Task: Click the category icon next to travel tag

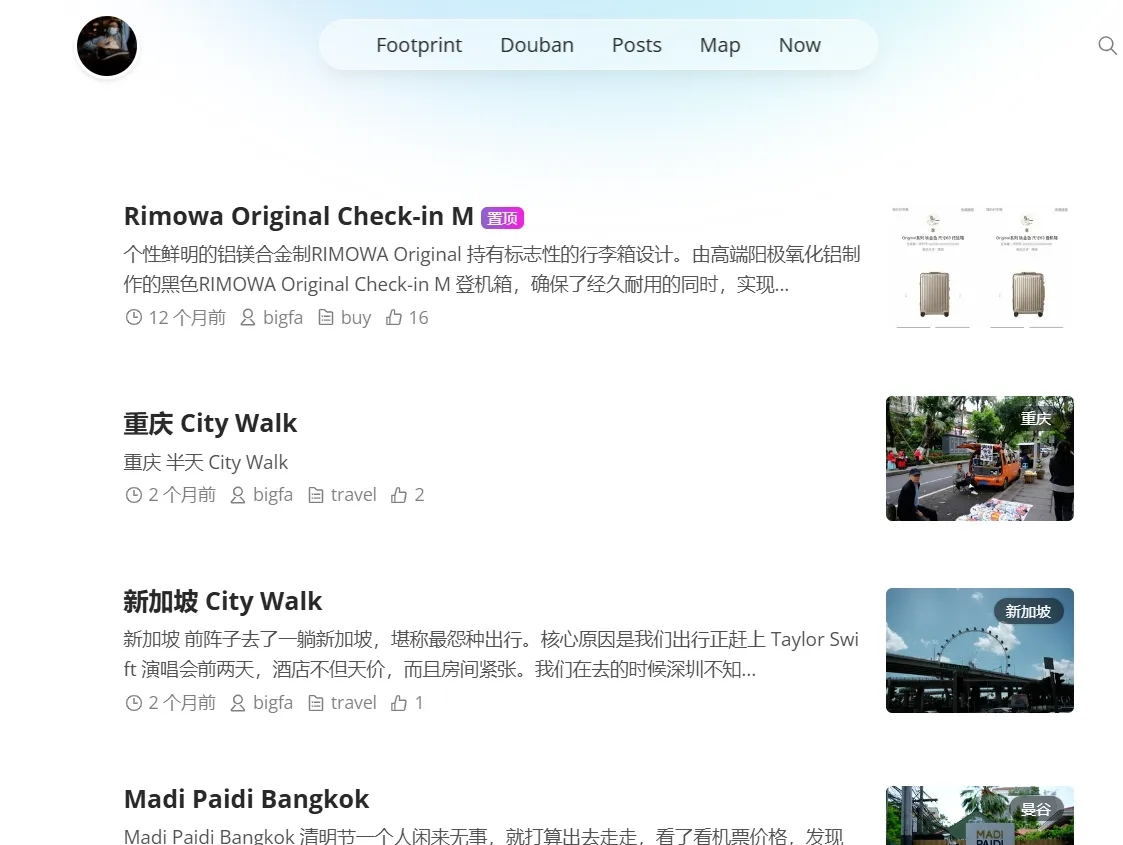Action: pos(316,494)
